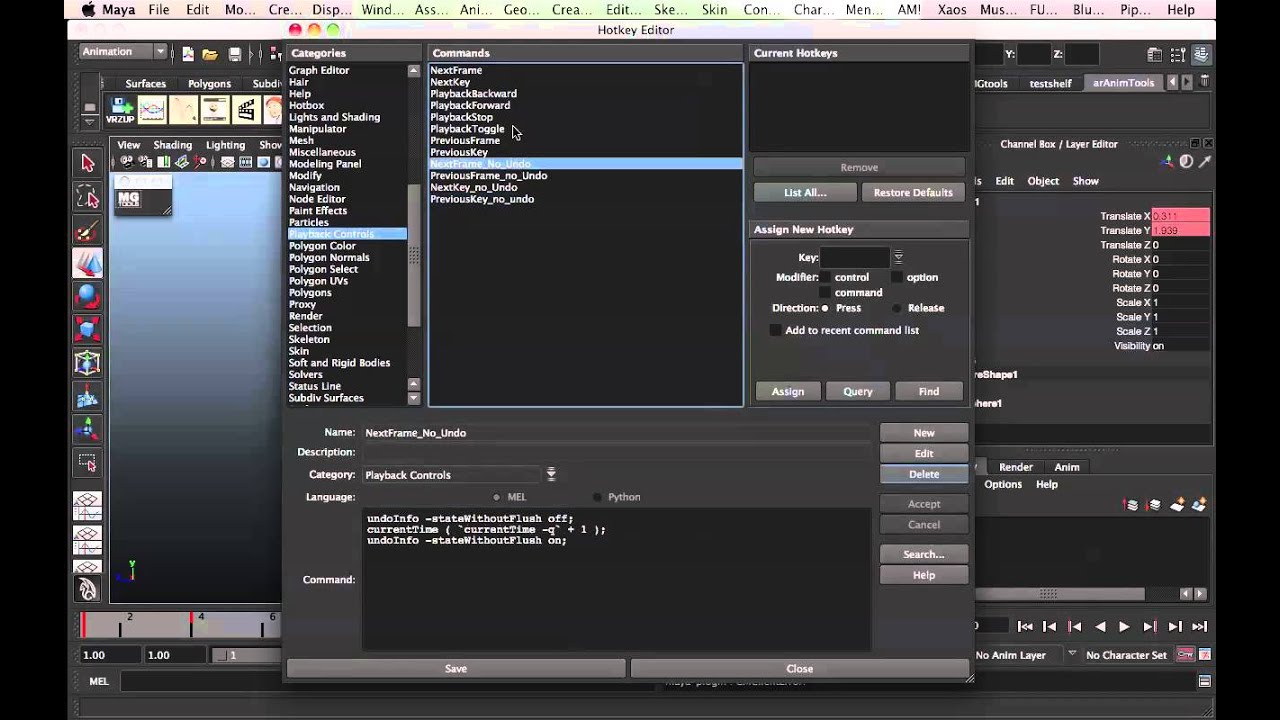This screenshot has width=1280, height=720.
Task: Choose the Lasso select tool
Action: 88,197
